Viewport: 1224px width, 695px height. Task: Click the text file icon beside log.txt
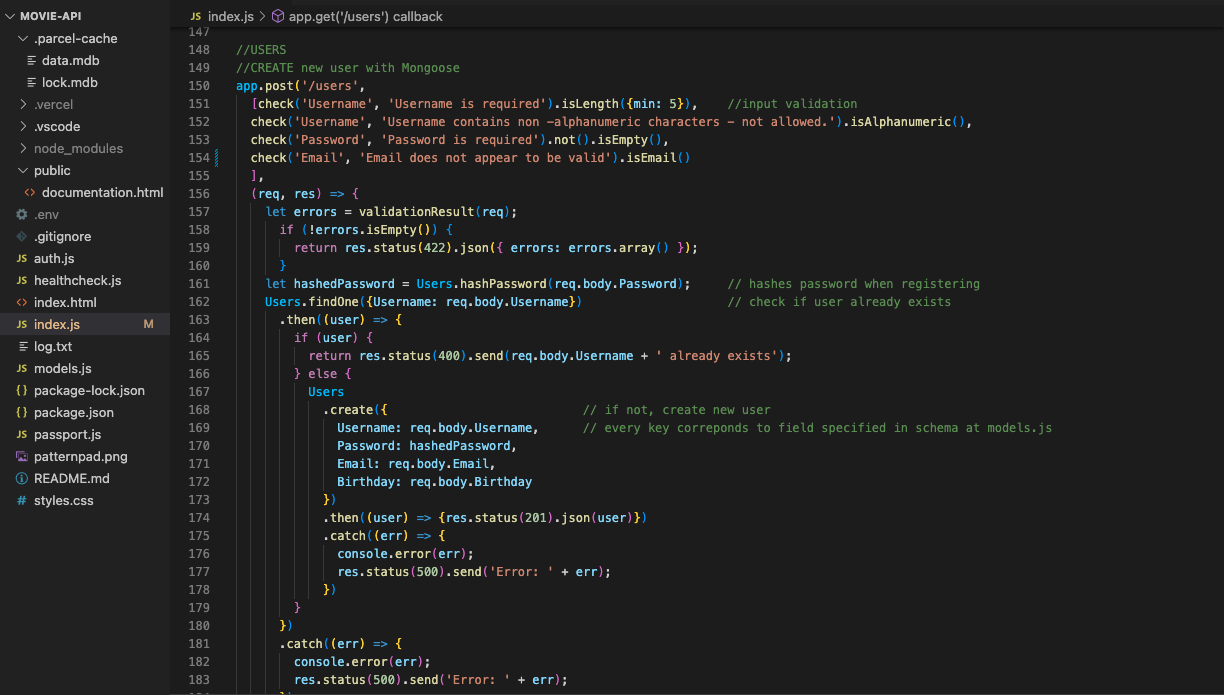coord(22,347)
